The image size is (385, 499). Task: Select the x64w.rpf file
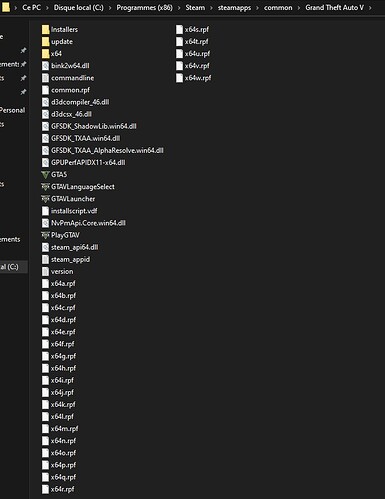pos(194,78)
